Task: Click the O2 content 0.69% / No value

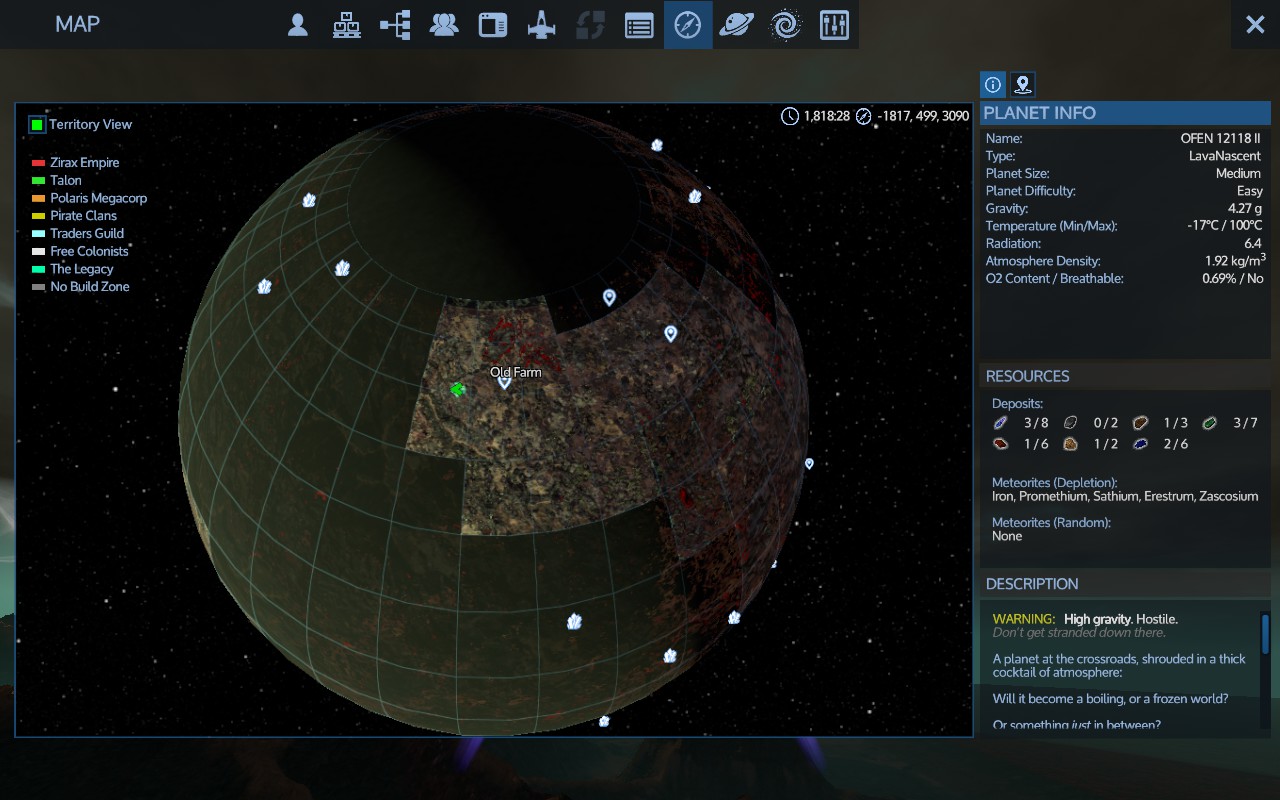Action: (1232, 279)
